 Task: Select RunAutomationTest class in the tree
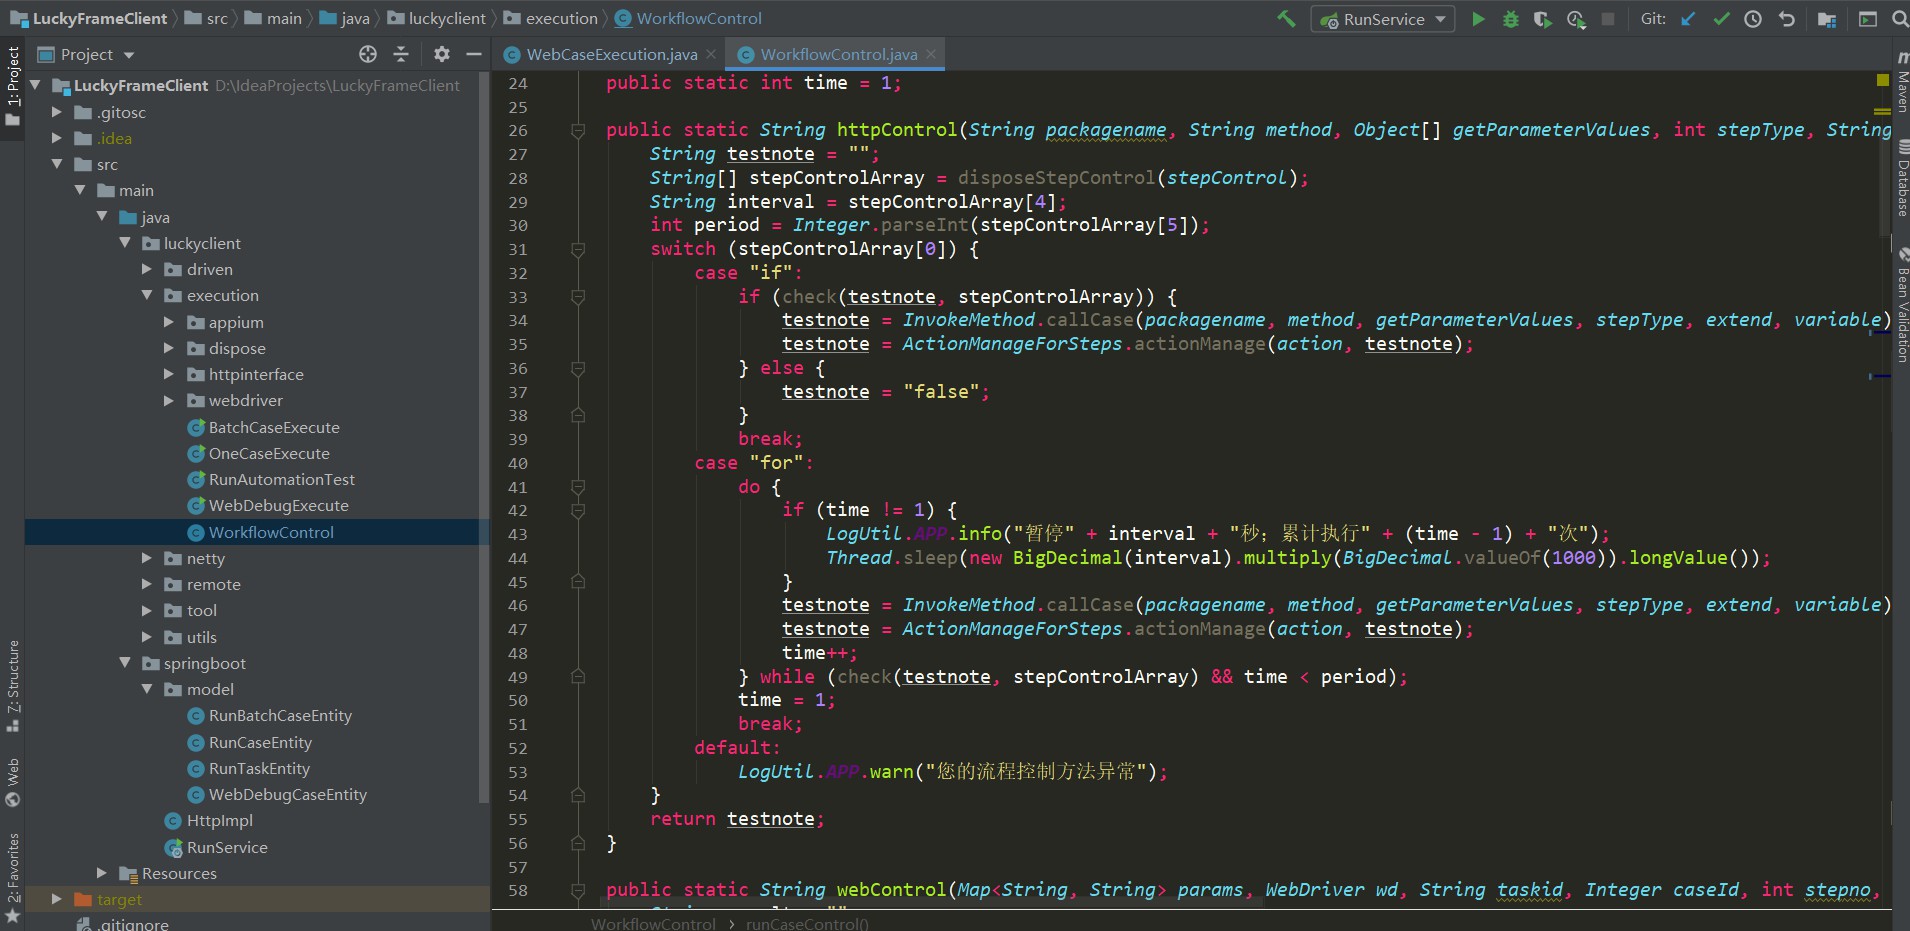pos(271,479)
